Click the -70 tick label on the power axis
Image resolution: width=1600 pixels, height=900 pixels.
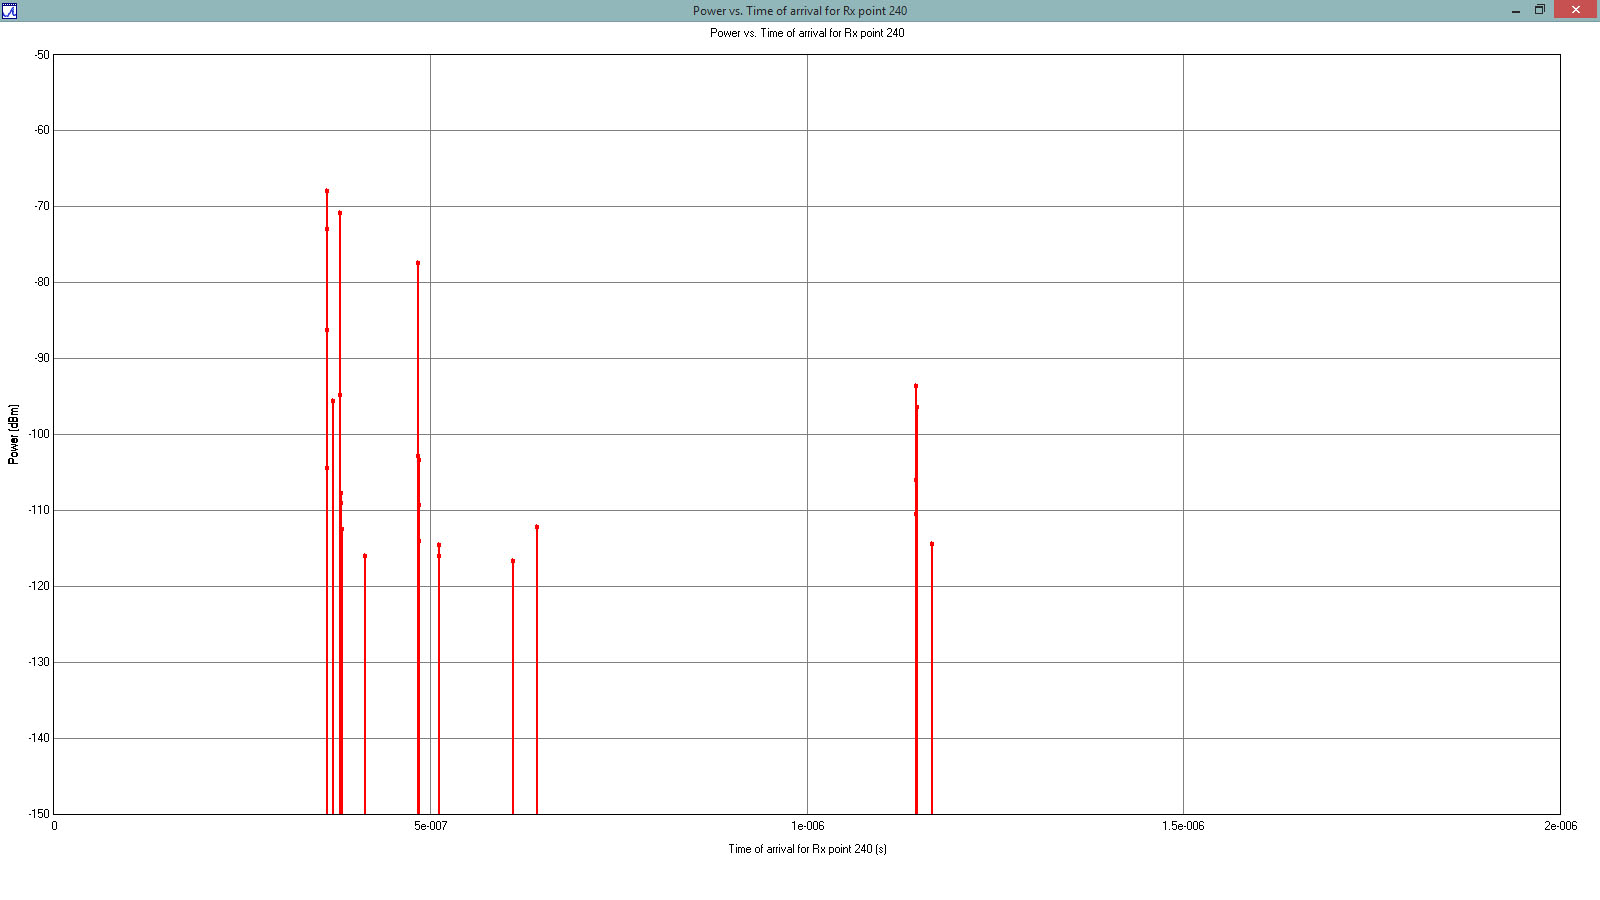[41, 206]
